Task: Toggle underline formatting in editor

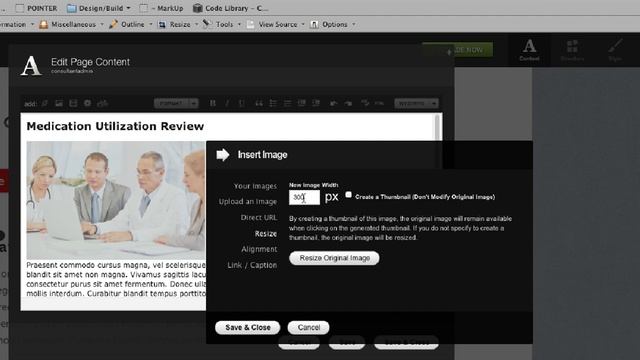Action: coord(241,103)
